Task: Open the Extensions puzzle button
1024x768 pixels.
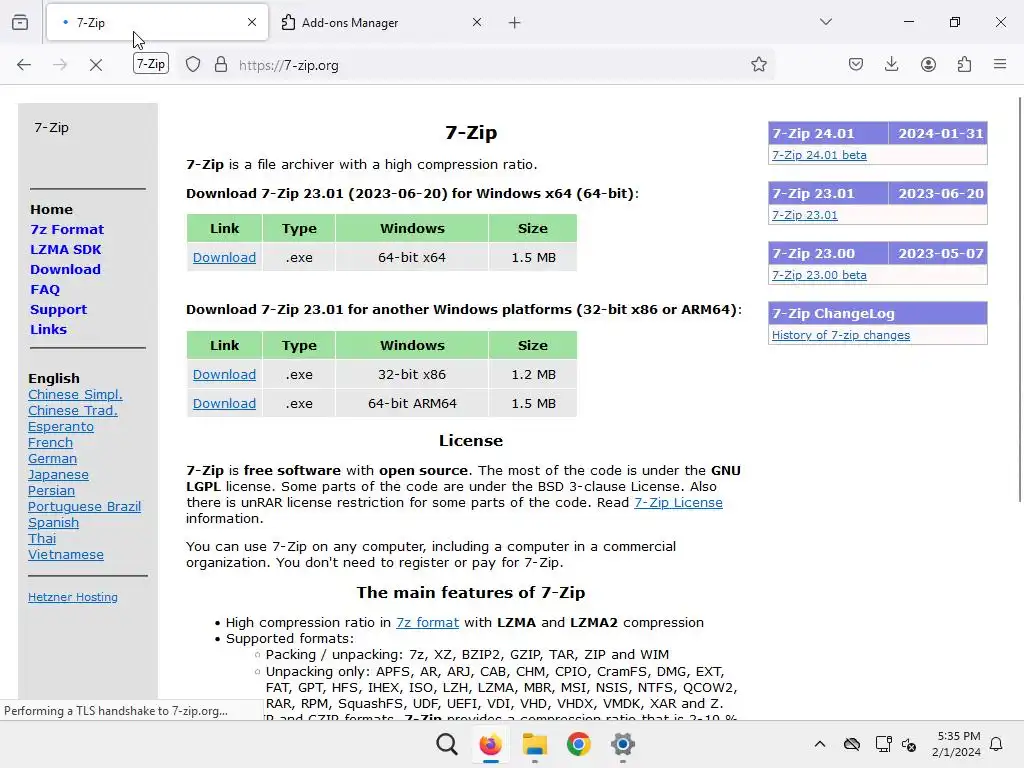Action: 964,65
